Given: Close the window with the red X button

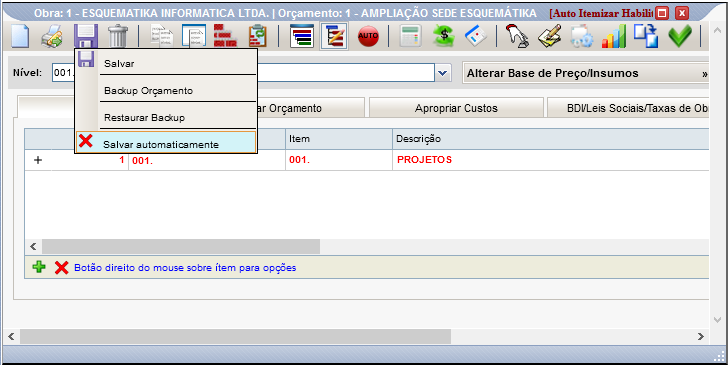Looking at the screenshot, I should [682, 13].
